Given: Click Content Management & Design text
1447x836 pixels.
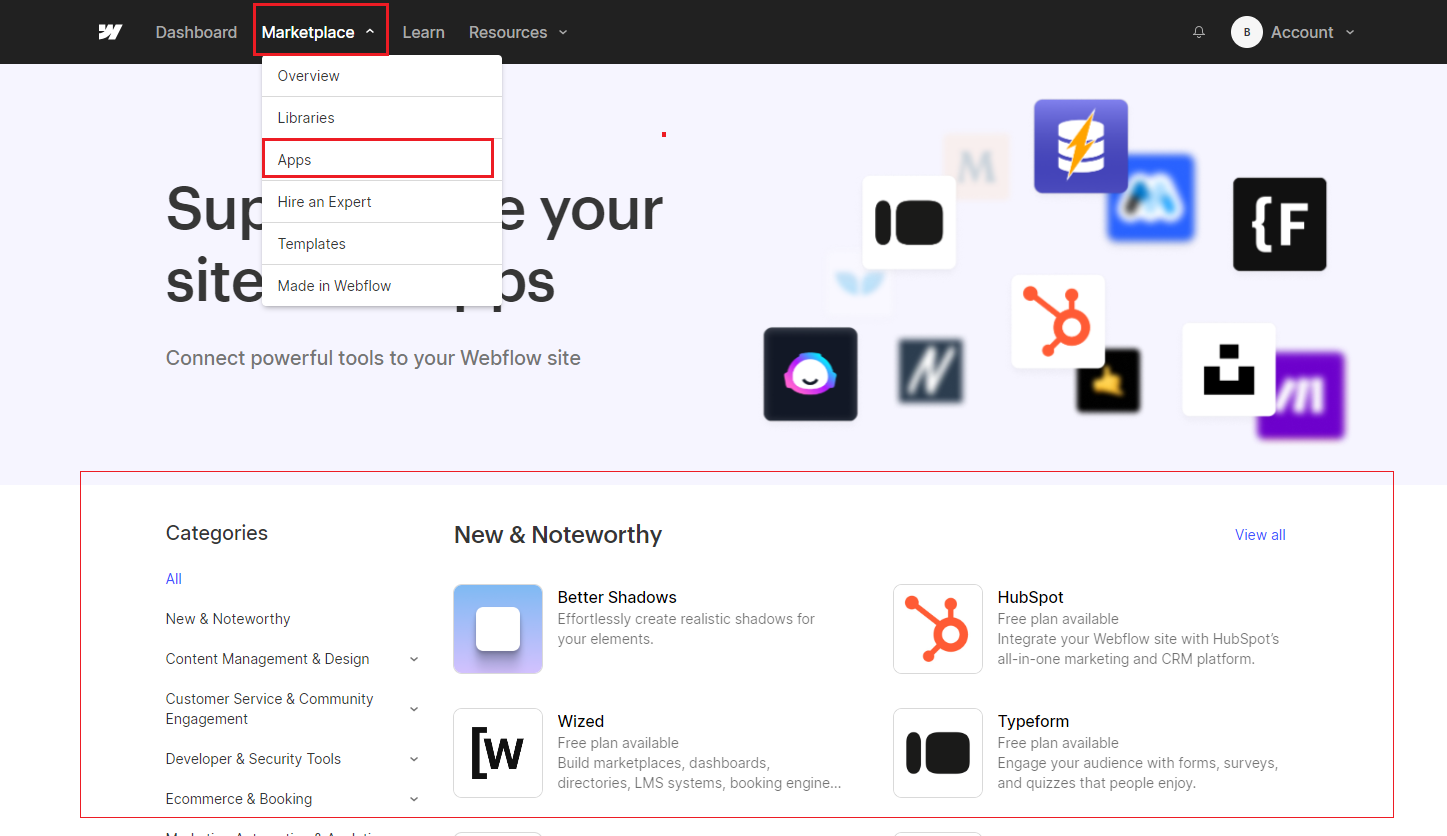Looking at the screenshot, I should tap(268, 659).
